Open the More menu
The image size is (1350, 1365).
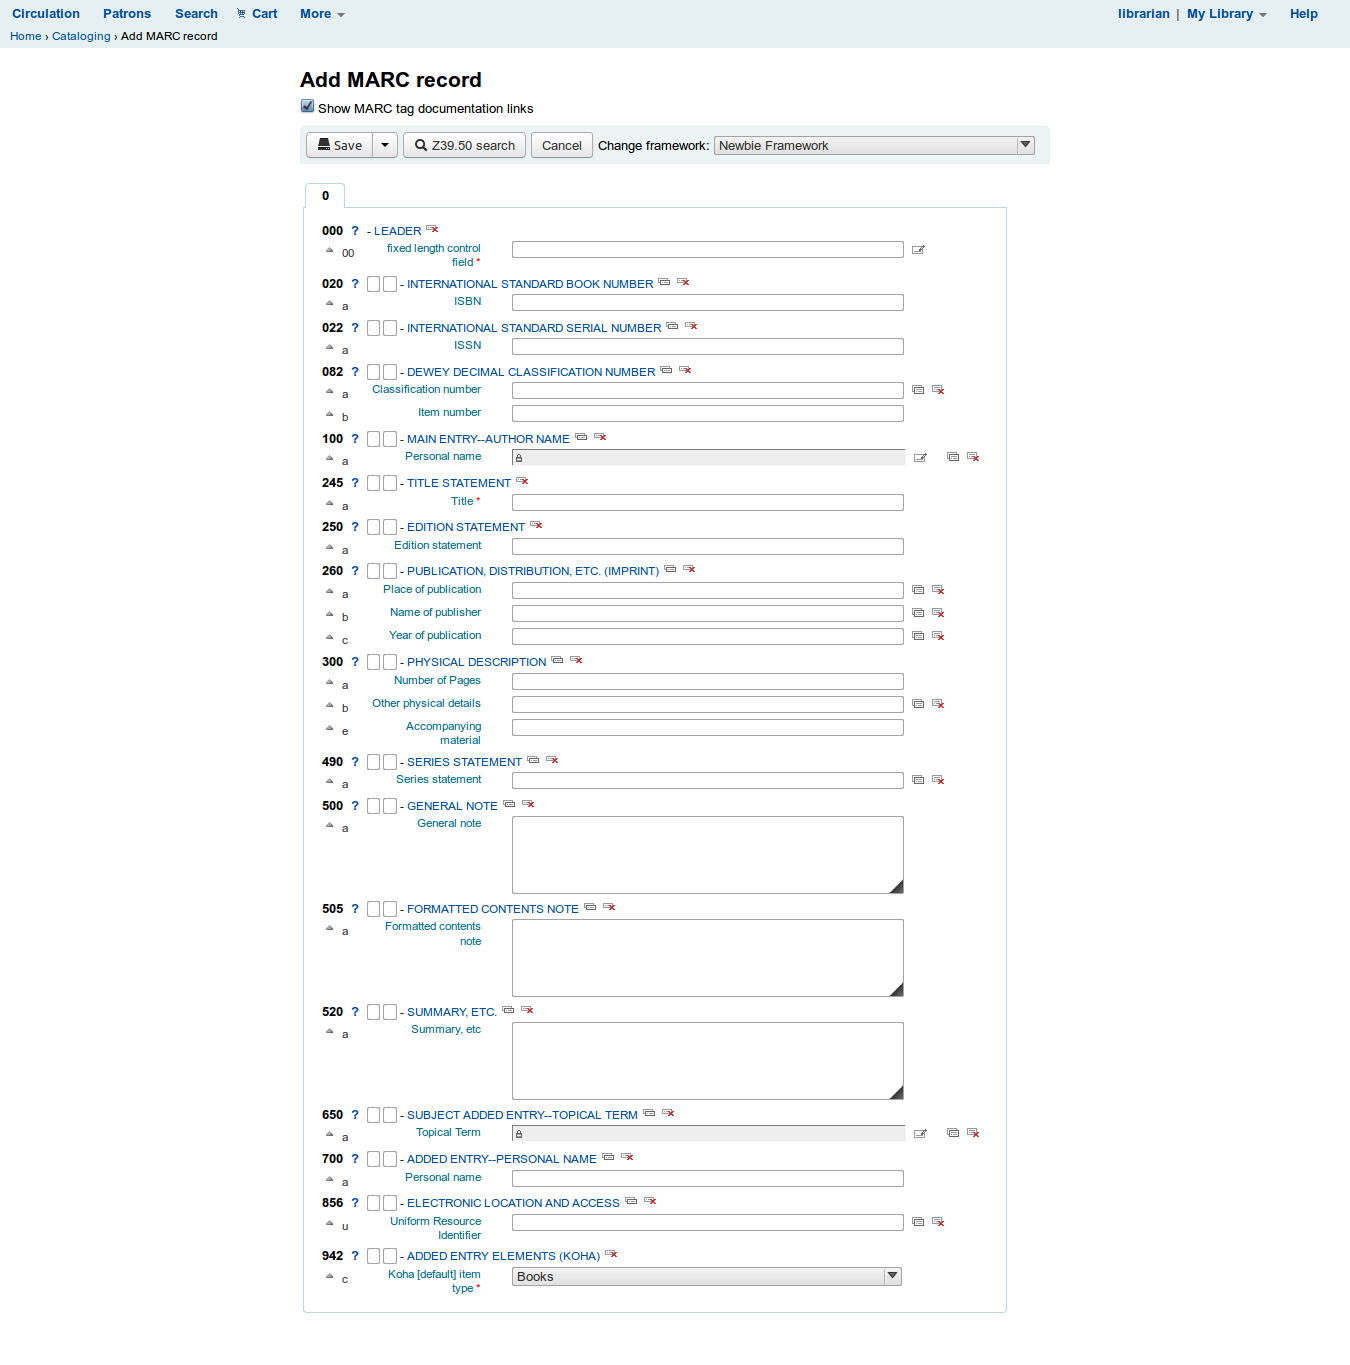322,14
